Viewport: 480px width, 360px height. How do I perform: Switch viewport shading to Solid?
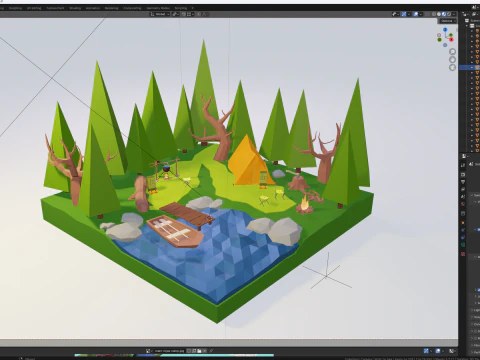[439, 14]
